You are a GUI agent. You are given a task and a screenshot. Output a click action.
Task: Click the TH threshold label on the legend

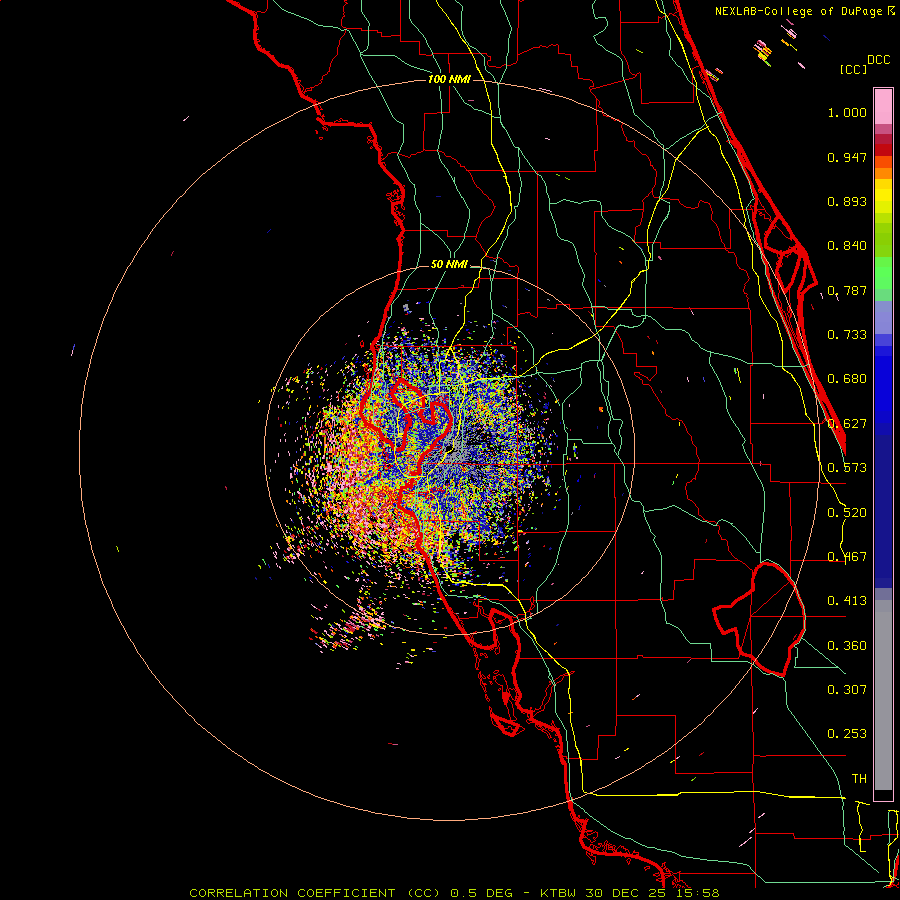point(859,779)
